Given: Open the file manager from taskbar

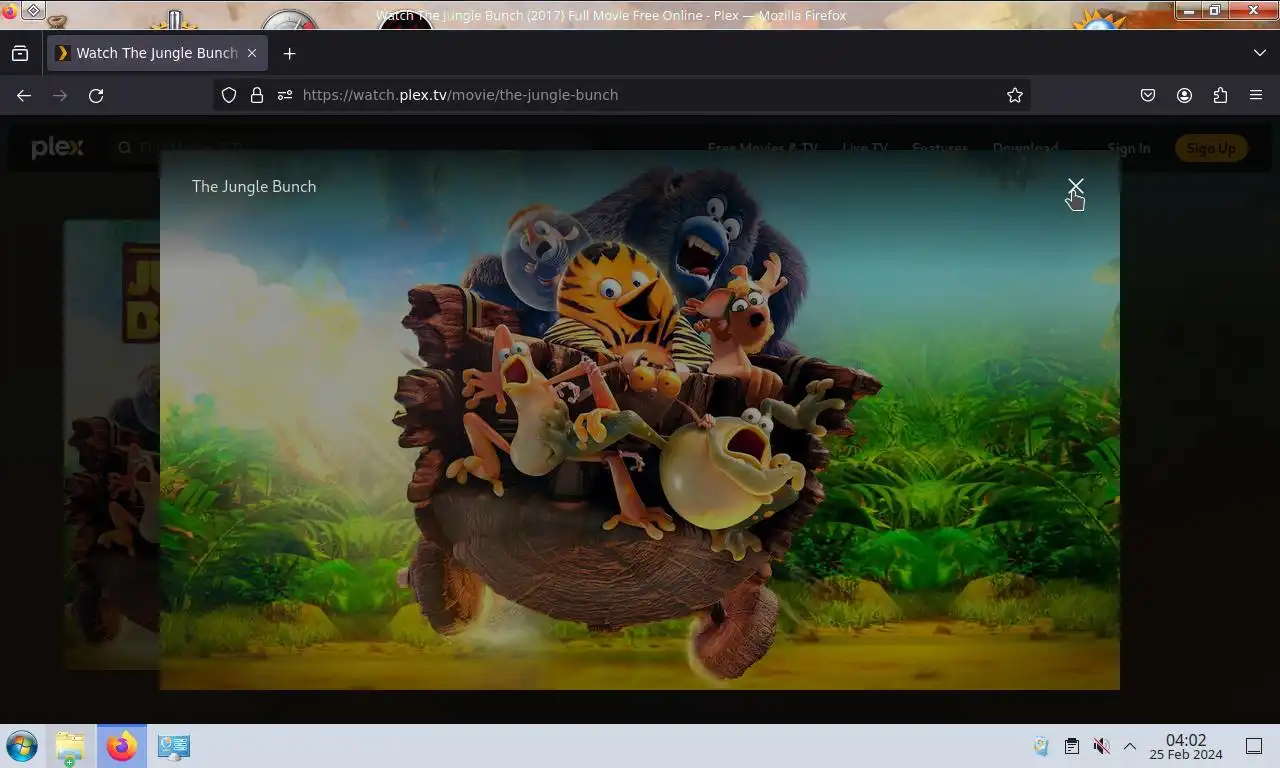Looking at the screenshot, I should (70, 746).
